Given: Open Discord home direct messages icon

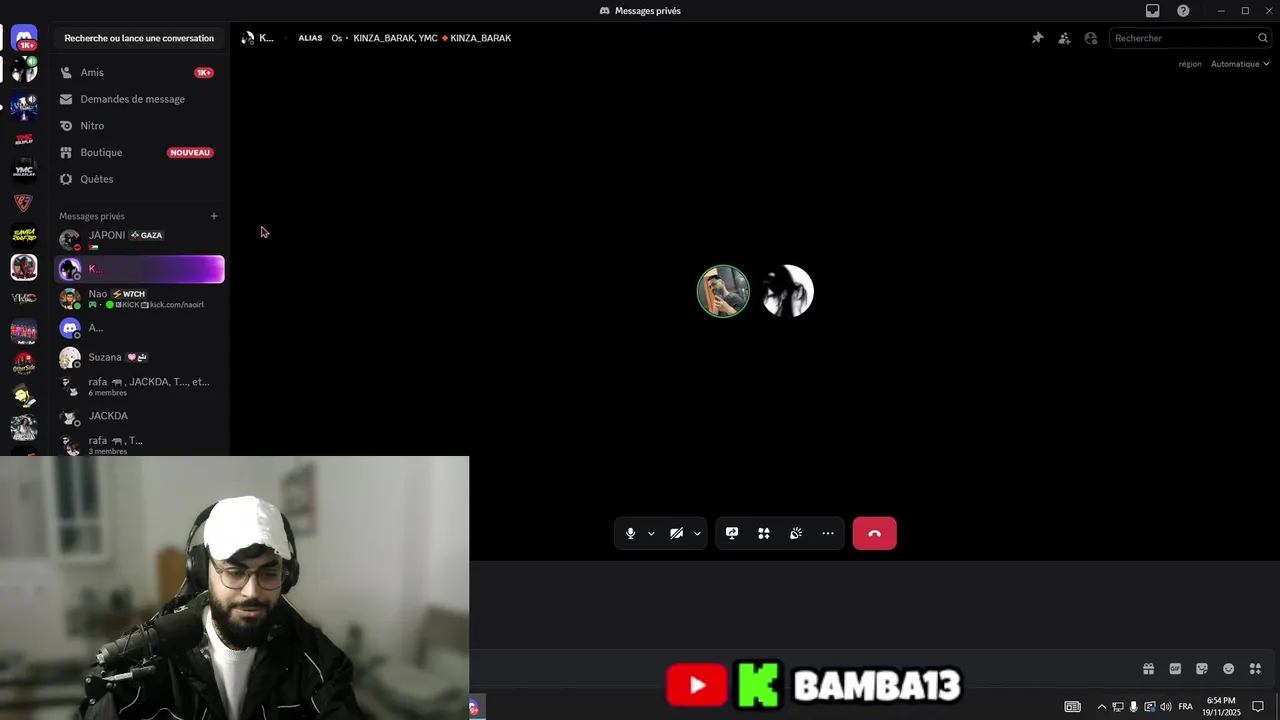Looking at the screenshot, I should 24,38.
